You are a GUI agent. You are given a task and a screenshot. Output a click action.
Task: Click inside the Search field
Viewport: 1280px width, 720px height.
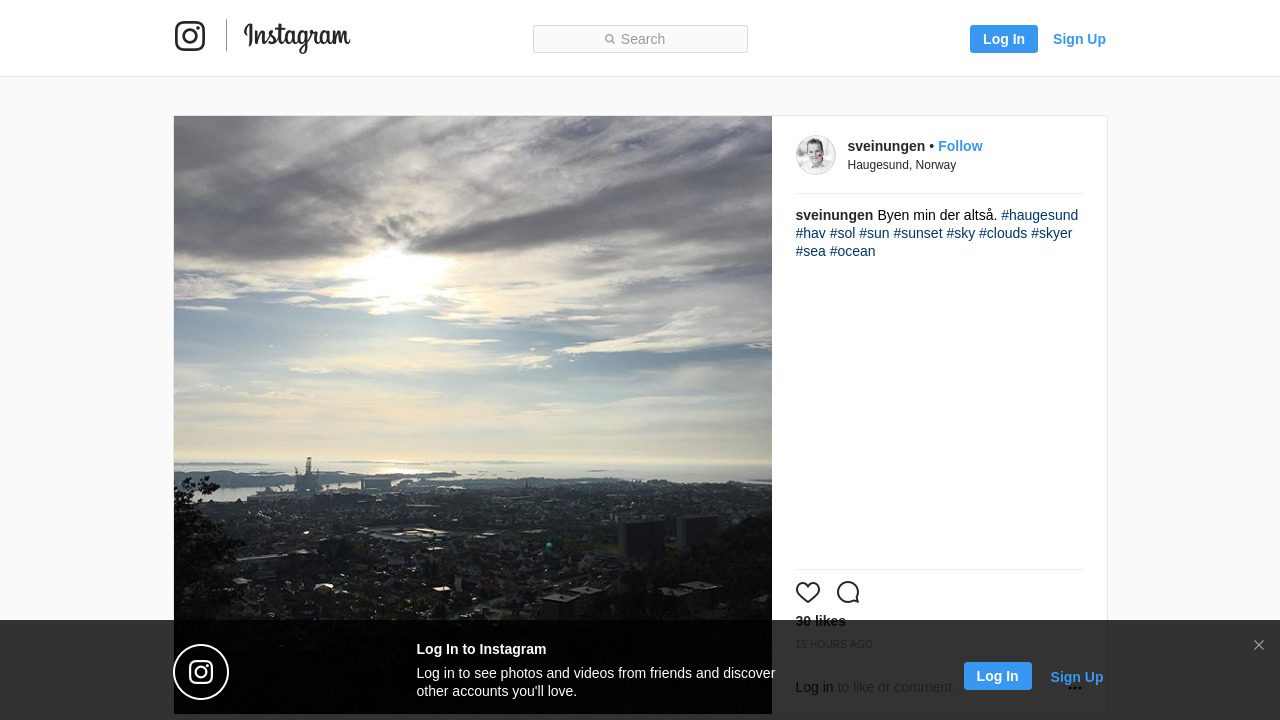point(640,39)
